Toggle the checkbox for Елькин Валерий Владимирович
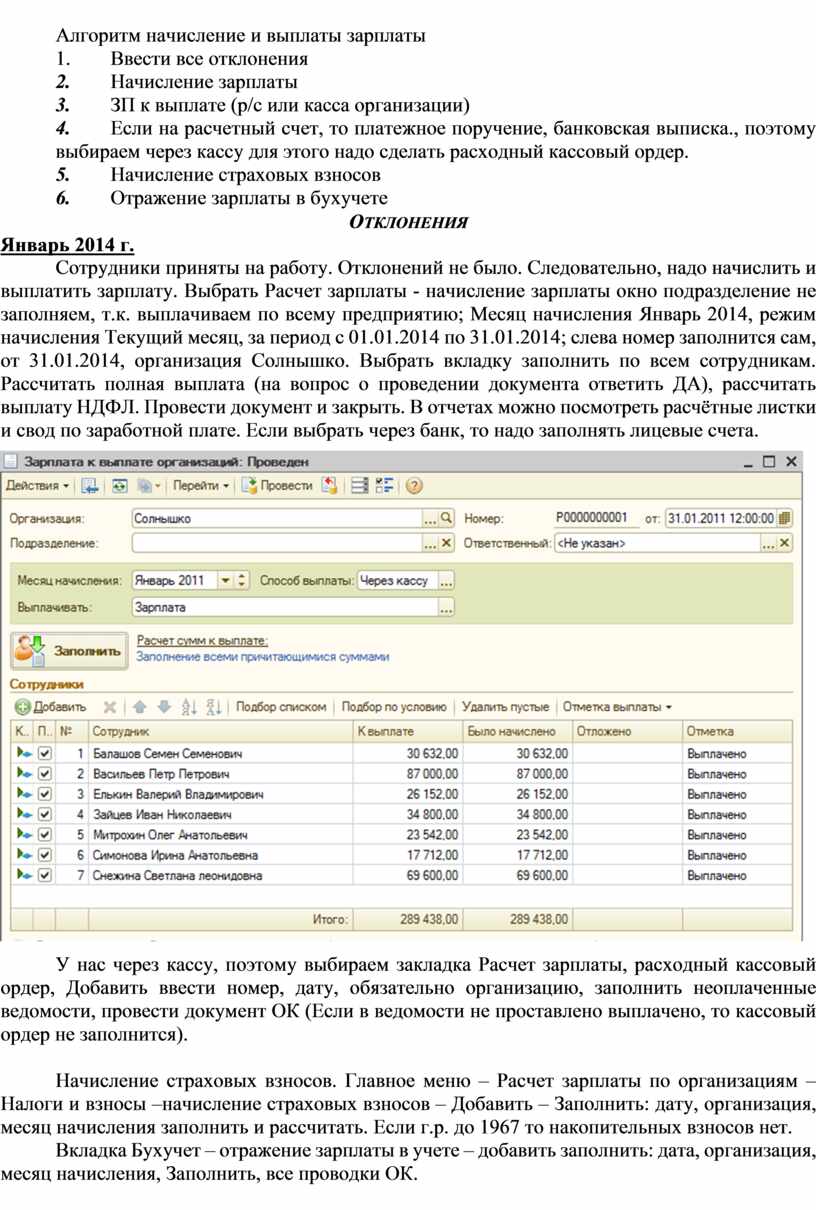 [44, 794]
